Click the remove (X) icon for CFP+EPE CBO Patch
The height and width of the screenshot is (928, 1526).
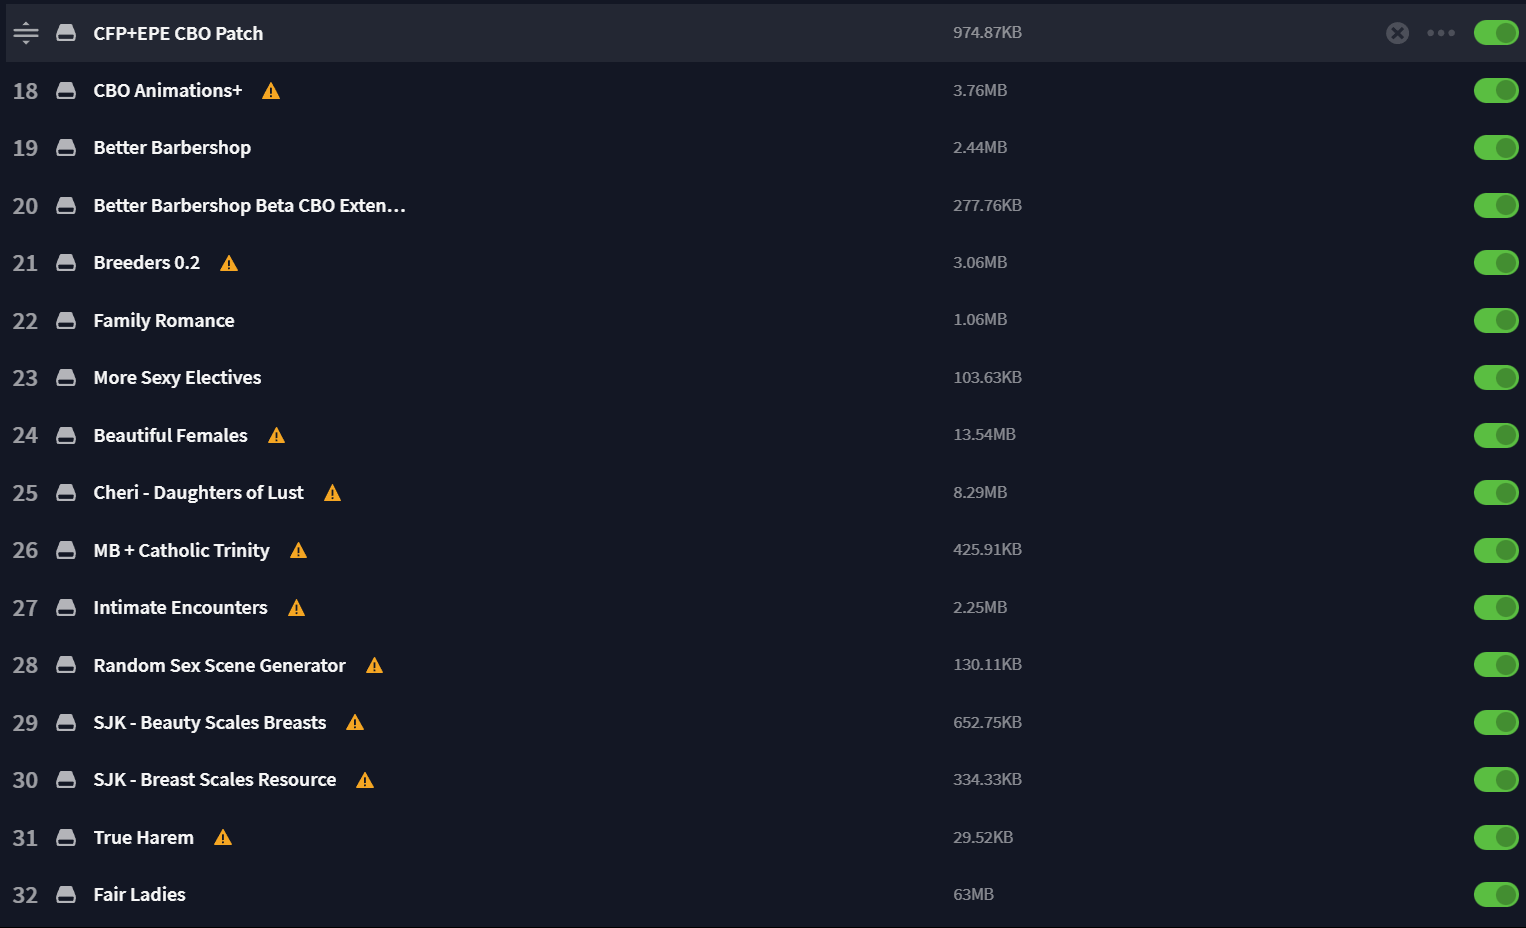tap(1398, 33)
